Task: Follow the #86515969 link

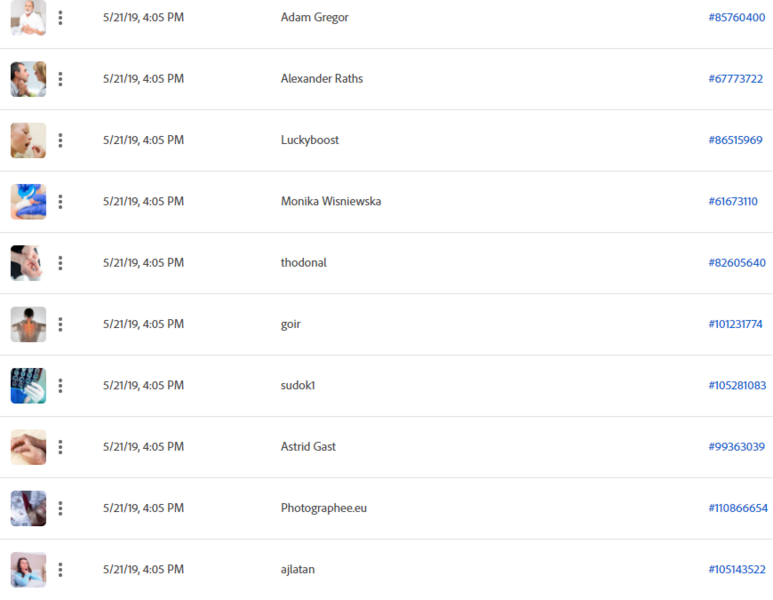Action: [735, 140]
